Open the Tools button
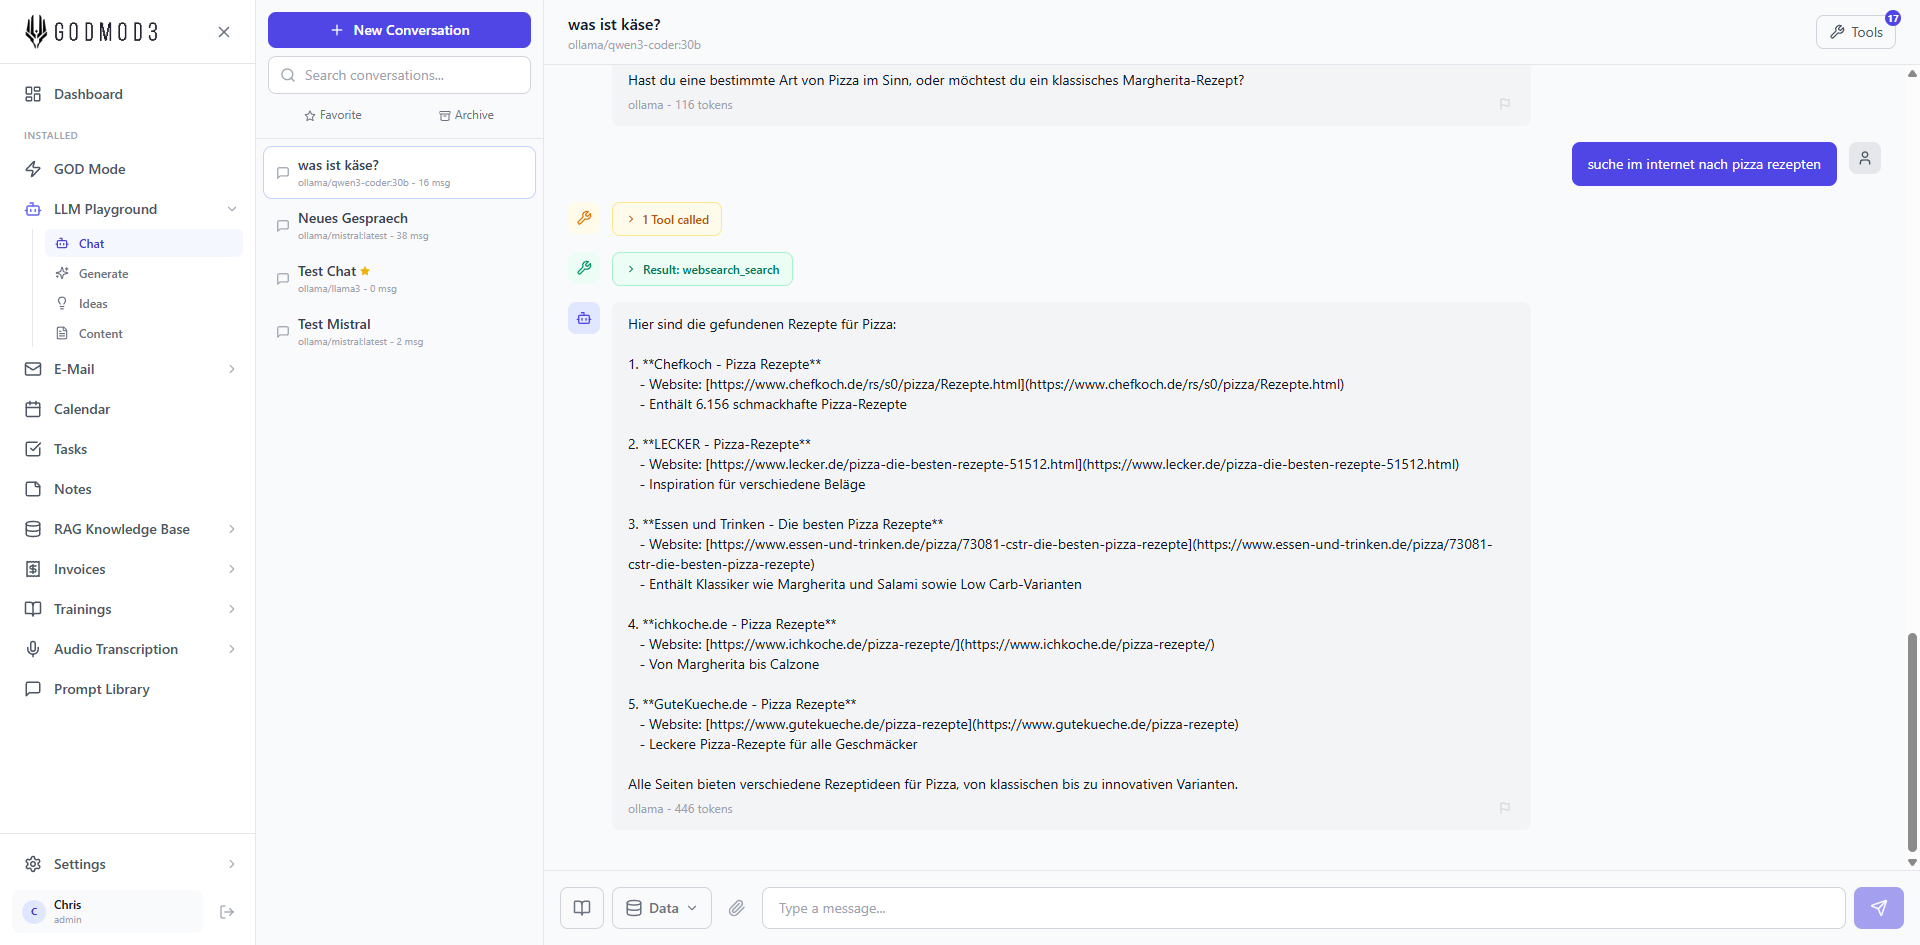This screenshot has height=945, width=1920. pyautogui.click(x=1855, y=32)
